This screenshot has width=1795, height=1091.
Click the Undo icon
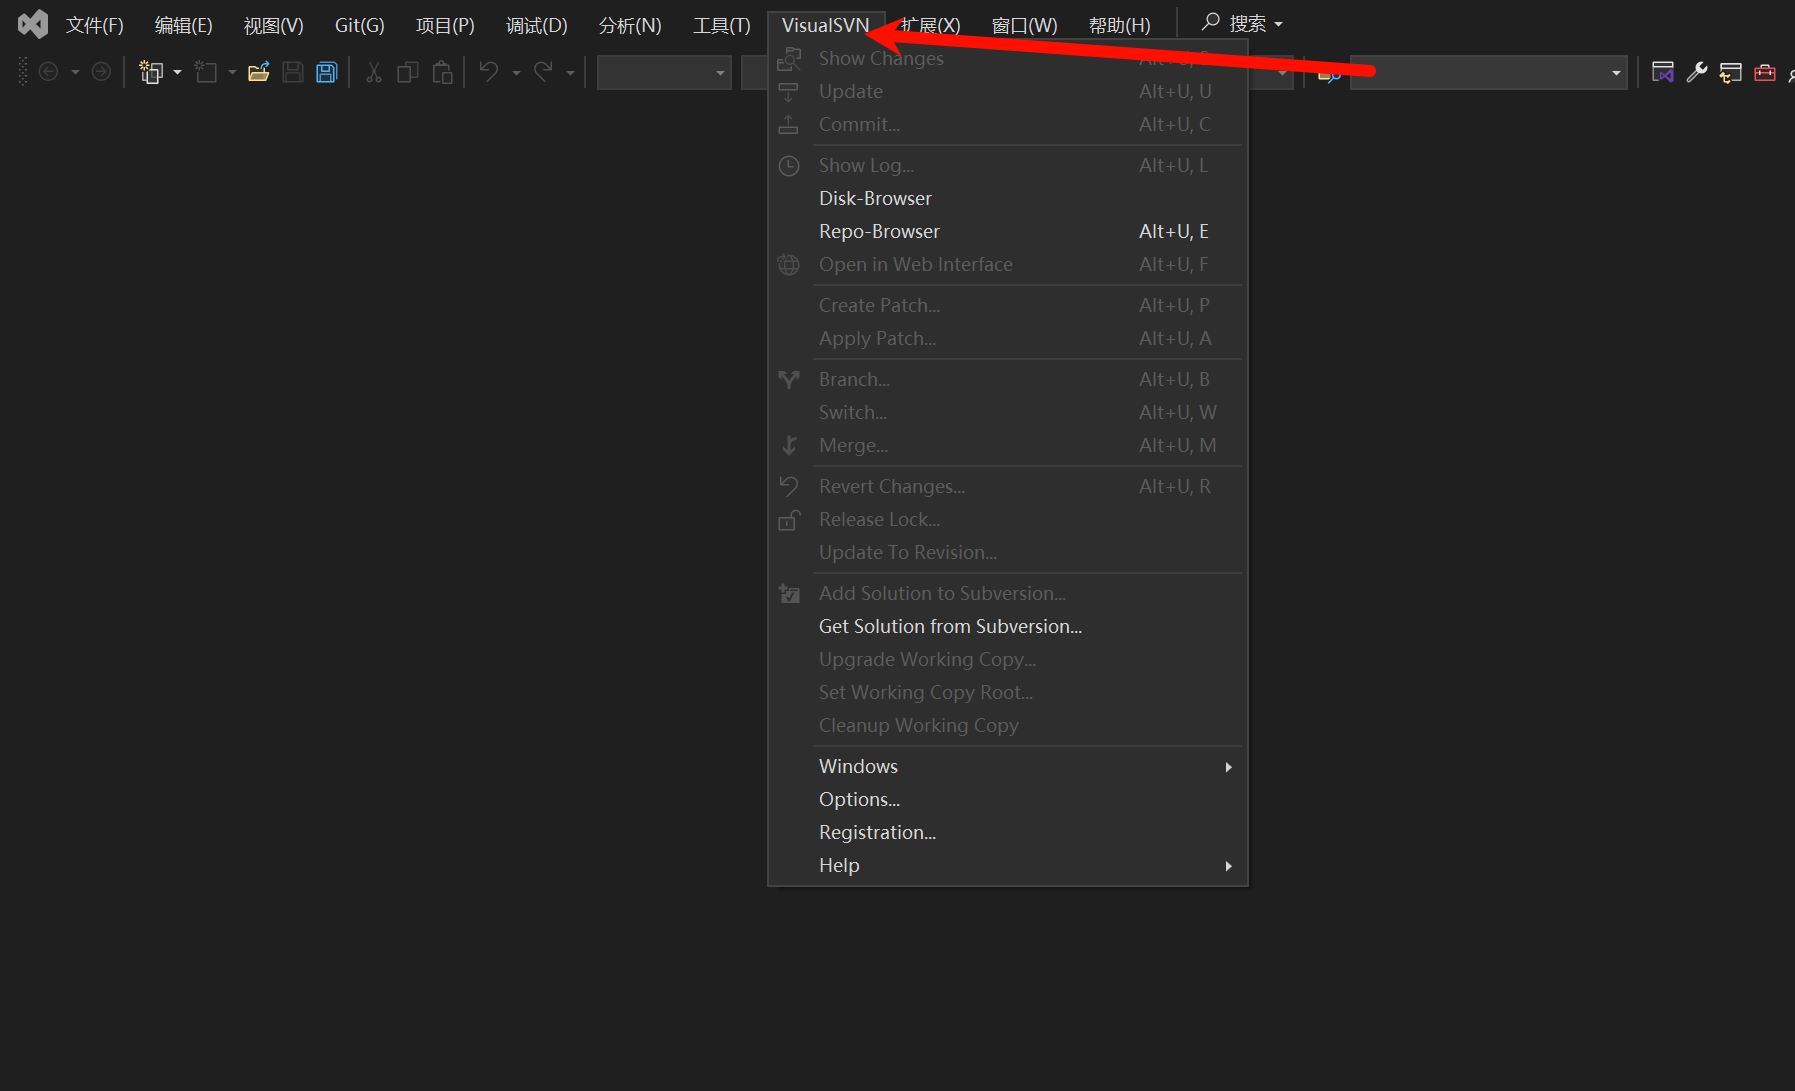pos(489,71)
